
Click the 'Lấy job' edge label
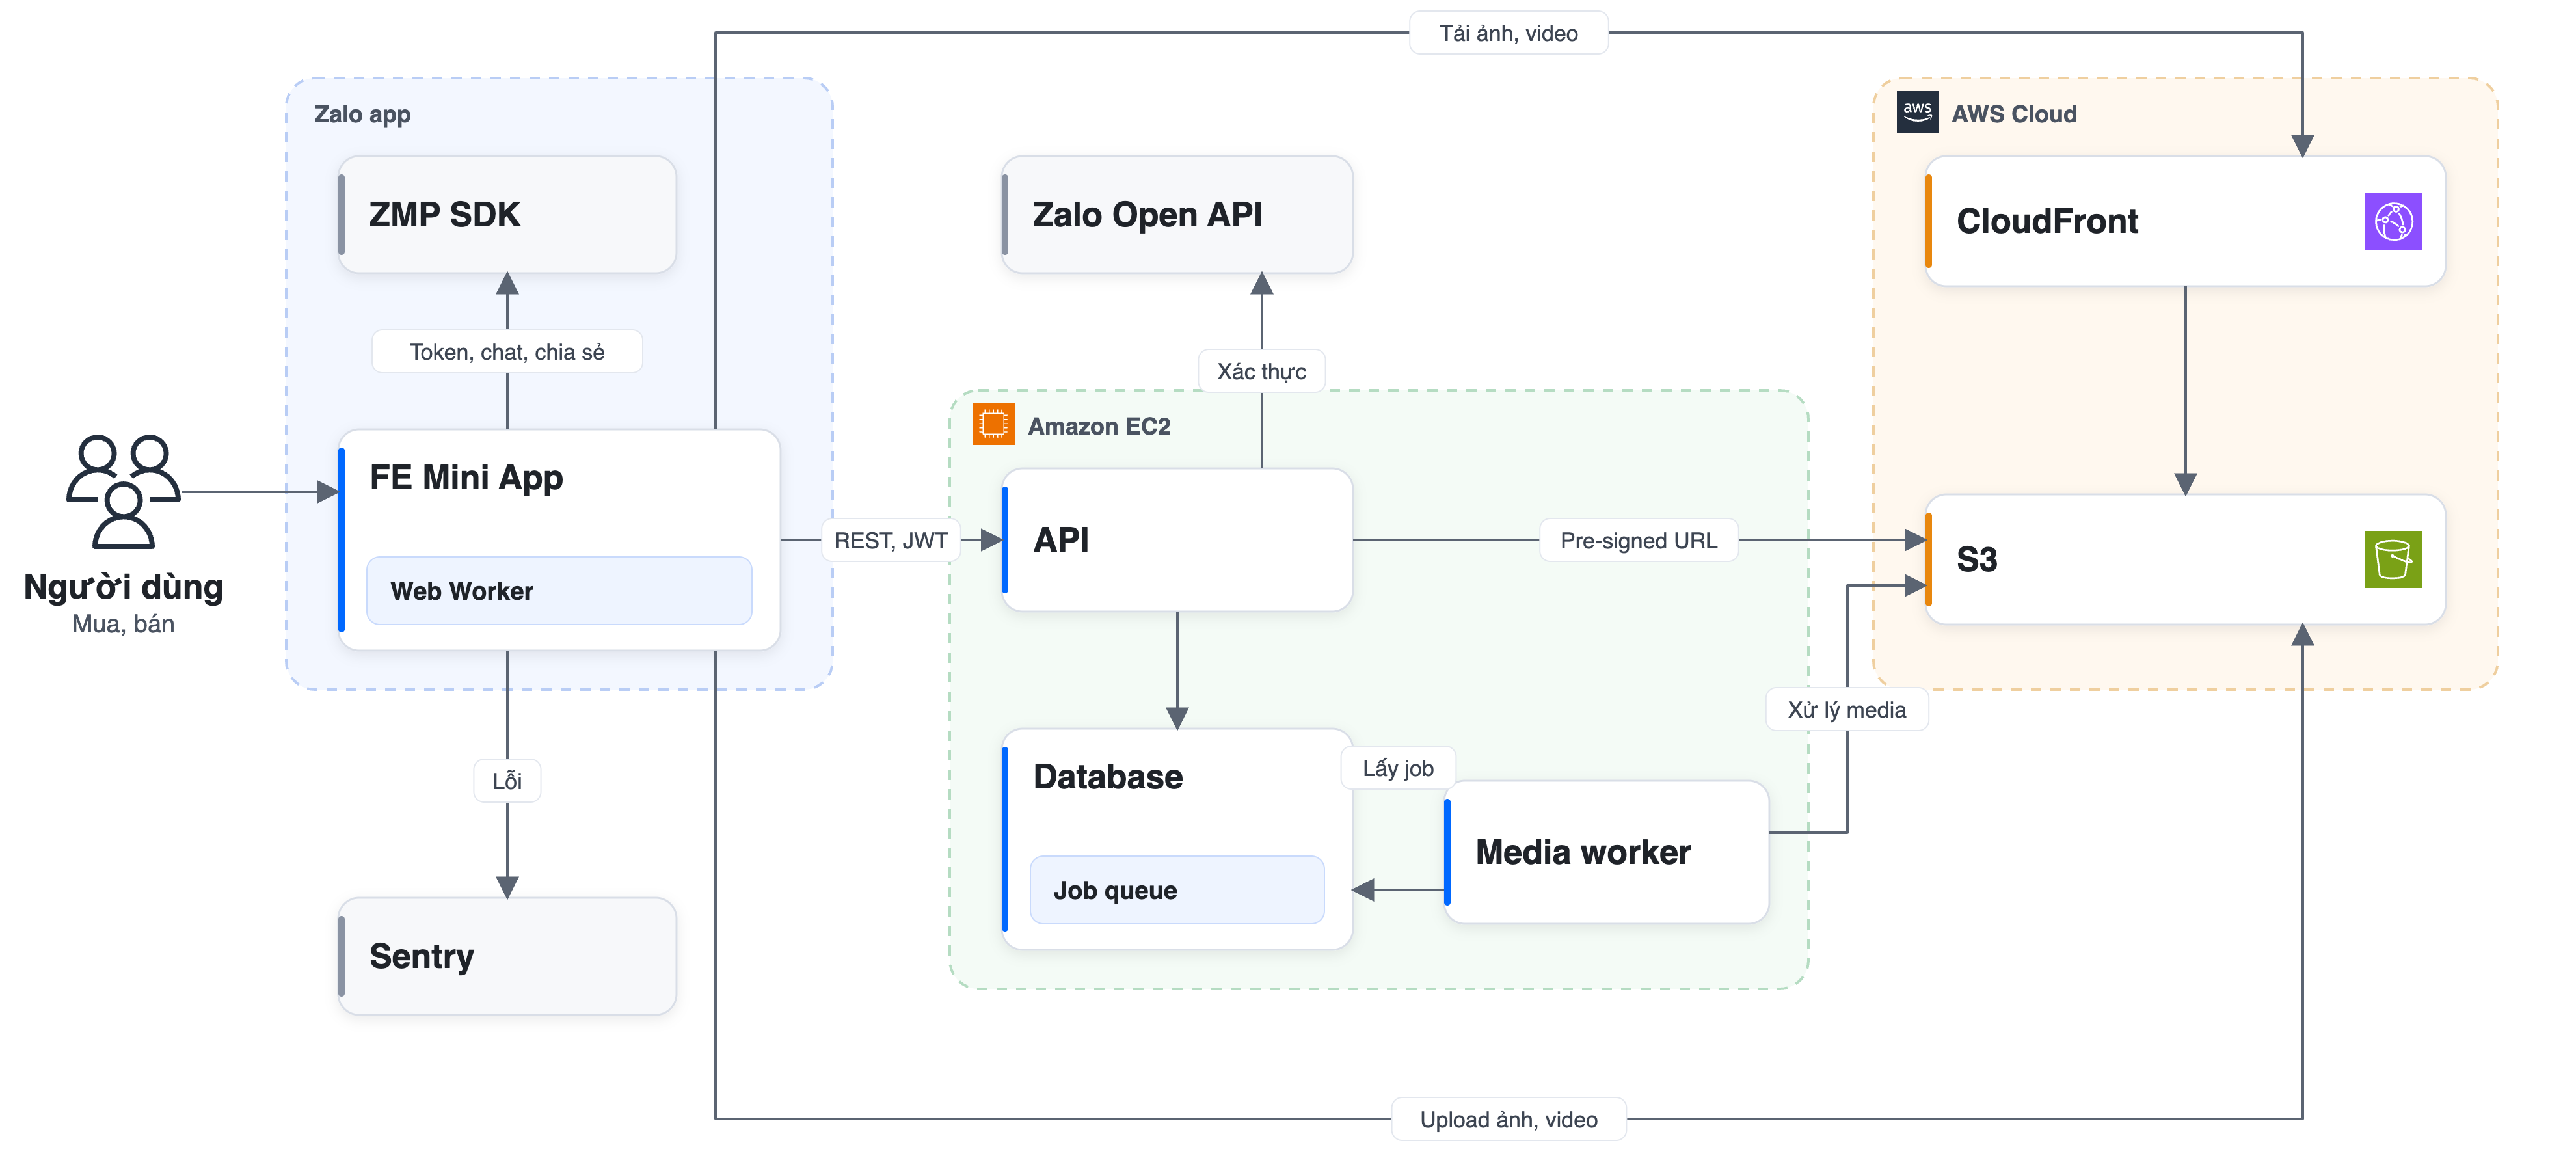1398,768
